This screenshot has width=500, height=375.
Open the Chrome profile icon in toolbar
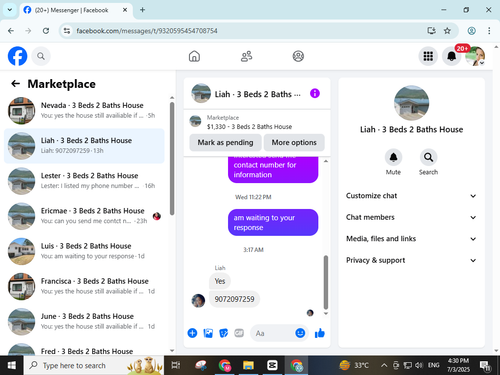tap(471, 31)
